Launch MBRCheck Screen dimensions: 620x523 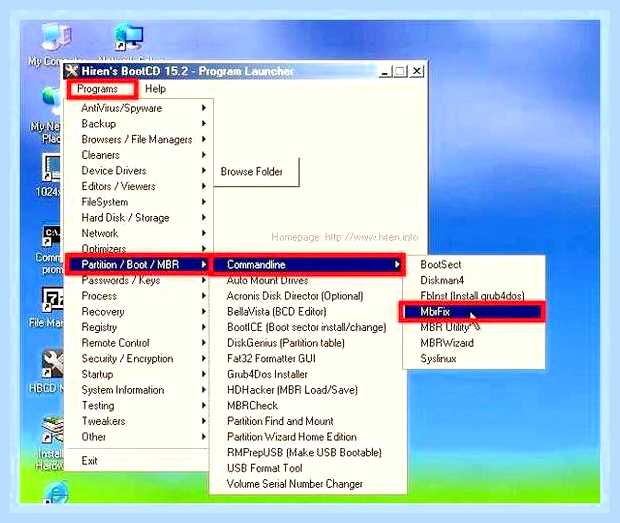pyautogui.click(x=308, y=406)
